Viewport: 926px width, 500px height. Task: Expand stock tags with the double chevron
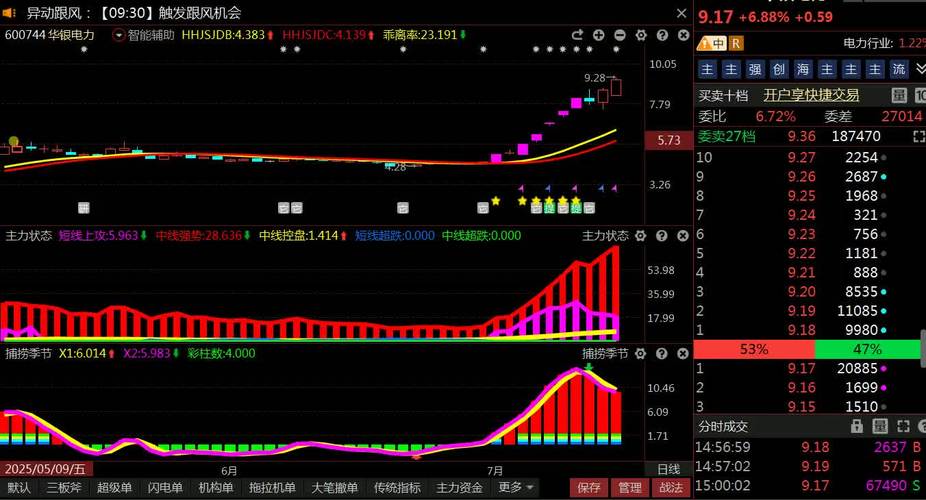tap(919, 69)
